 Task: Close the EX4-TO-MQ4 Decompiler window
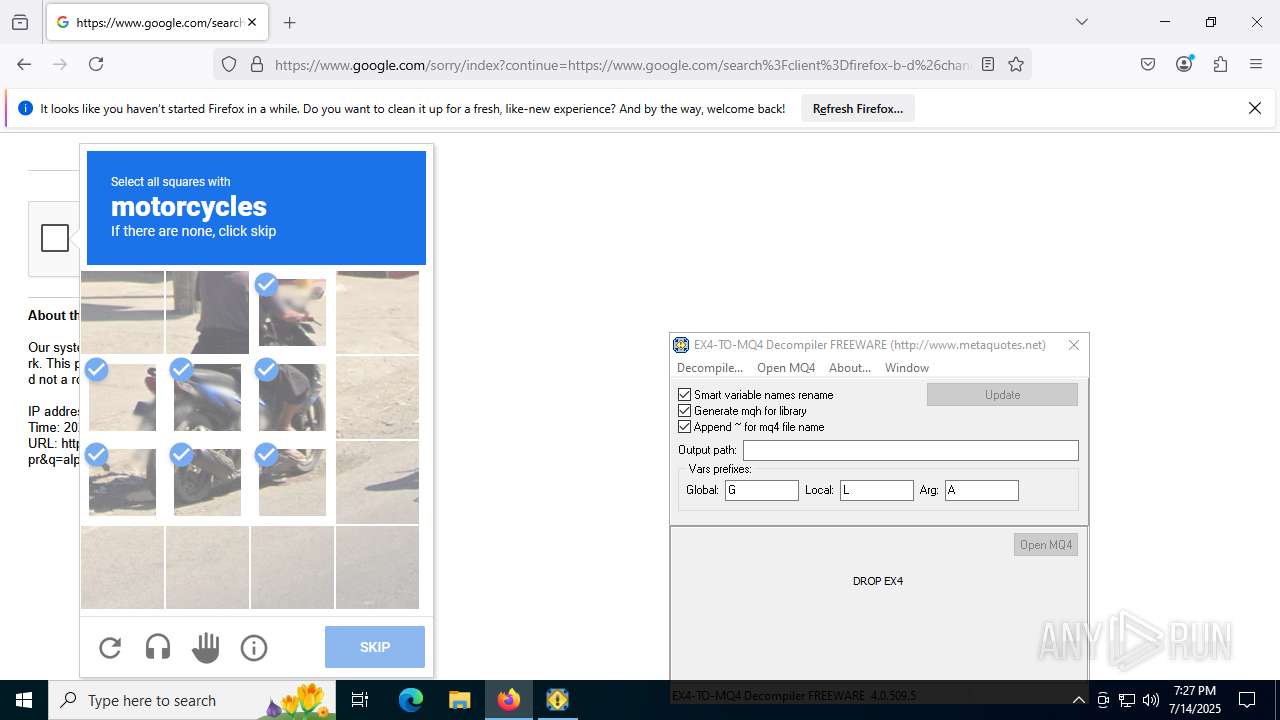pyautogui.click(x=1074, y=345)
